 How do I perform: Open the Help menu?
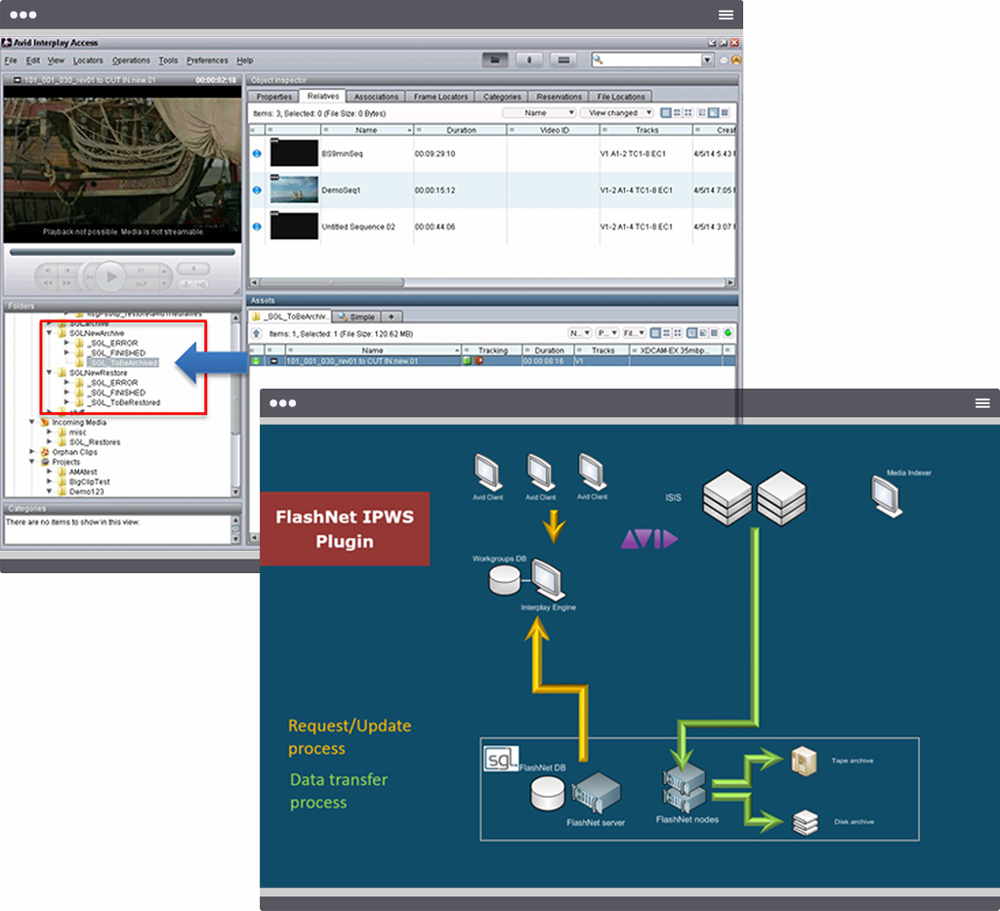click(x=245, y=61)
